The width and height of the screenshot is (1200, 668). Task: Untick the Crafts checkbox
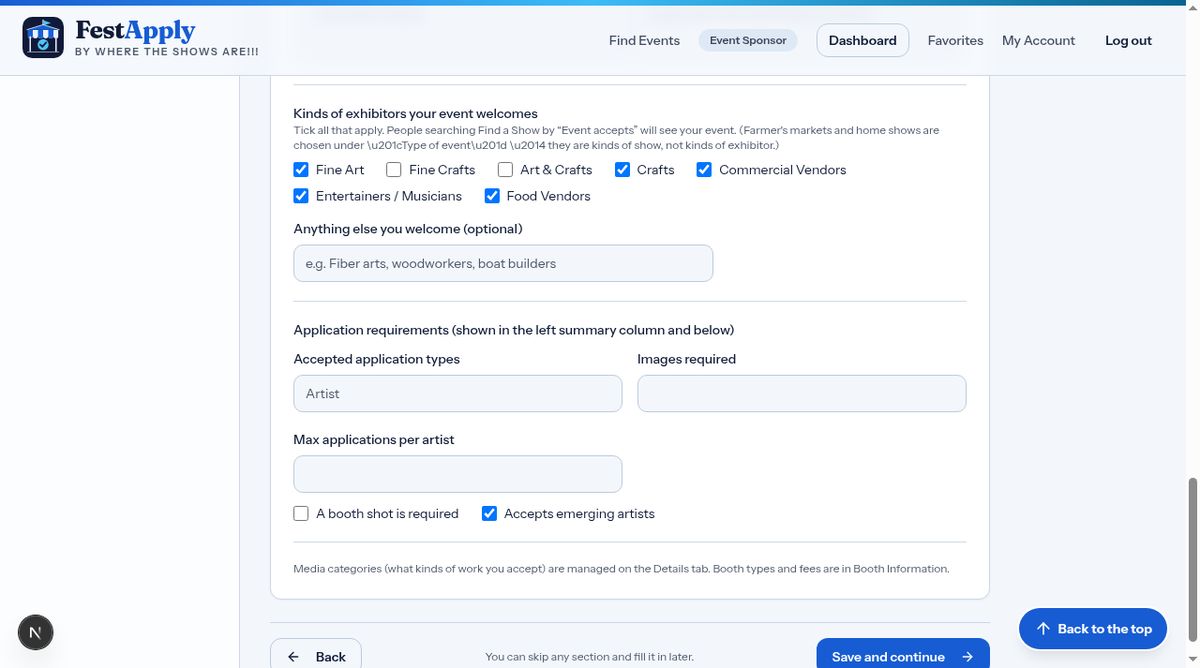tap(622, 170)
